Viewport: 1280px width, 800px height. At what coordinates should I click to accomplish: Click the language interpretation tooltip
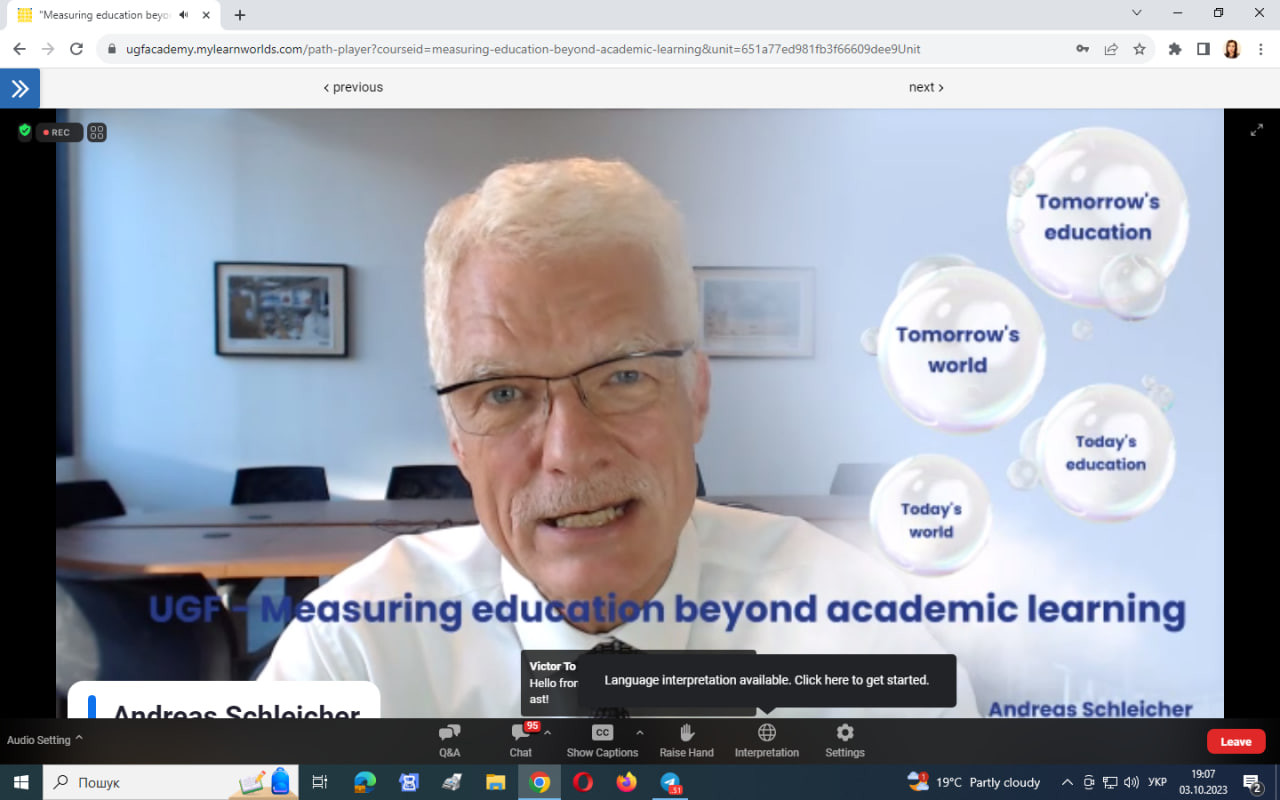767,680
